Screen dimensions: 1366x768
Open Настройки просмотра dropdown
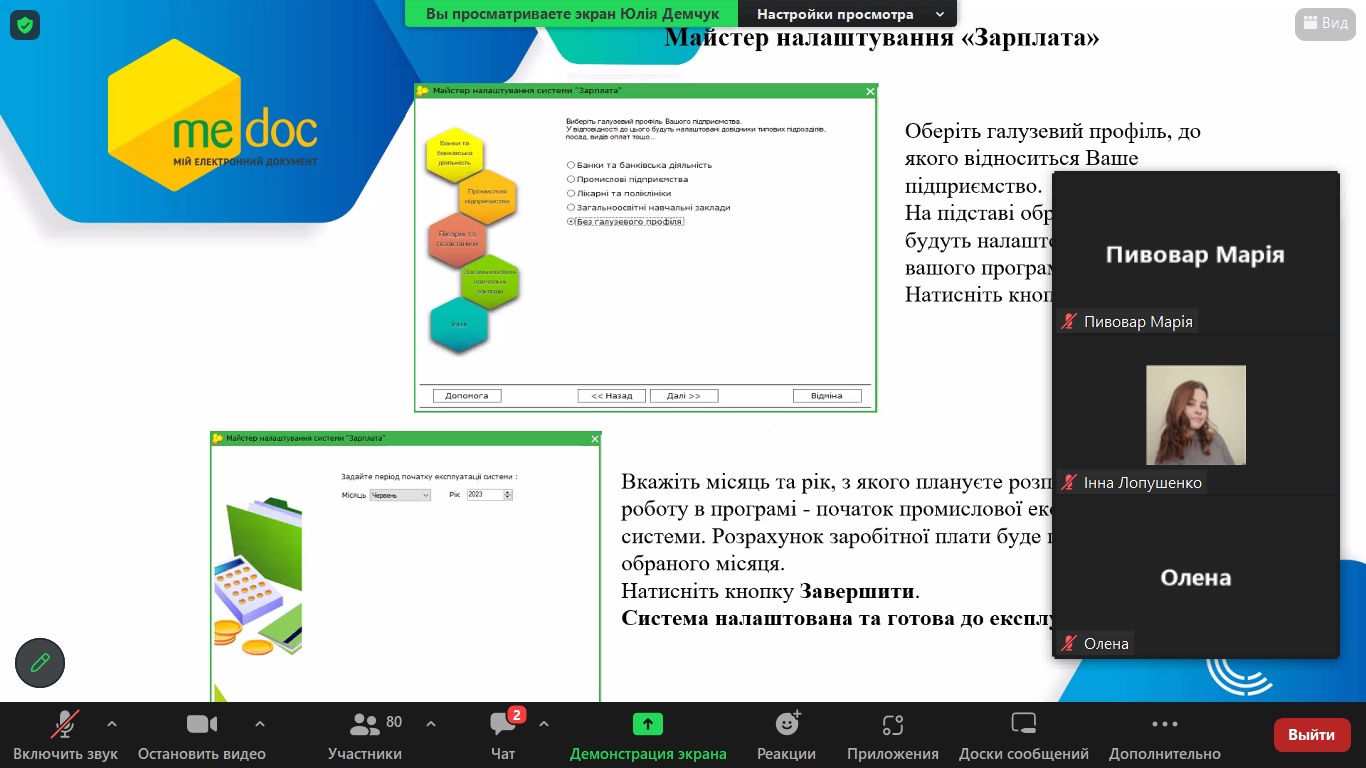pos(850,14)
